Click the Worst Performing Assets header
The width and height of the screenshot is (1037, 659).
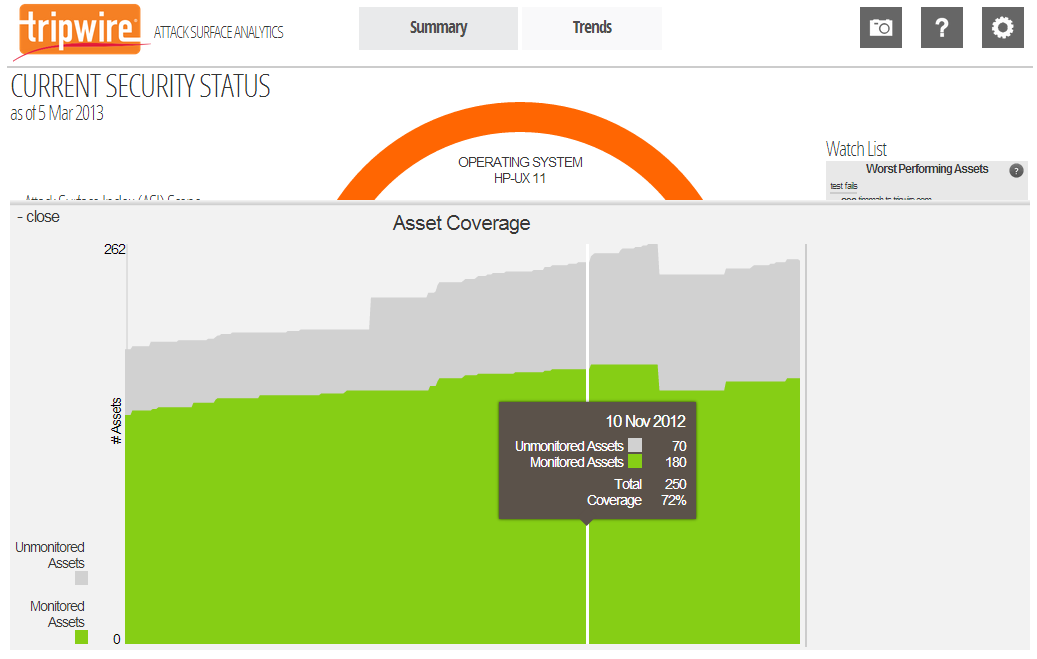927,169
